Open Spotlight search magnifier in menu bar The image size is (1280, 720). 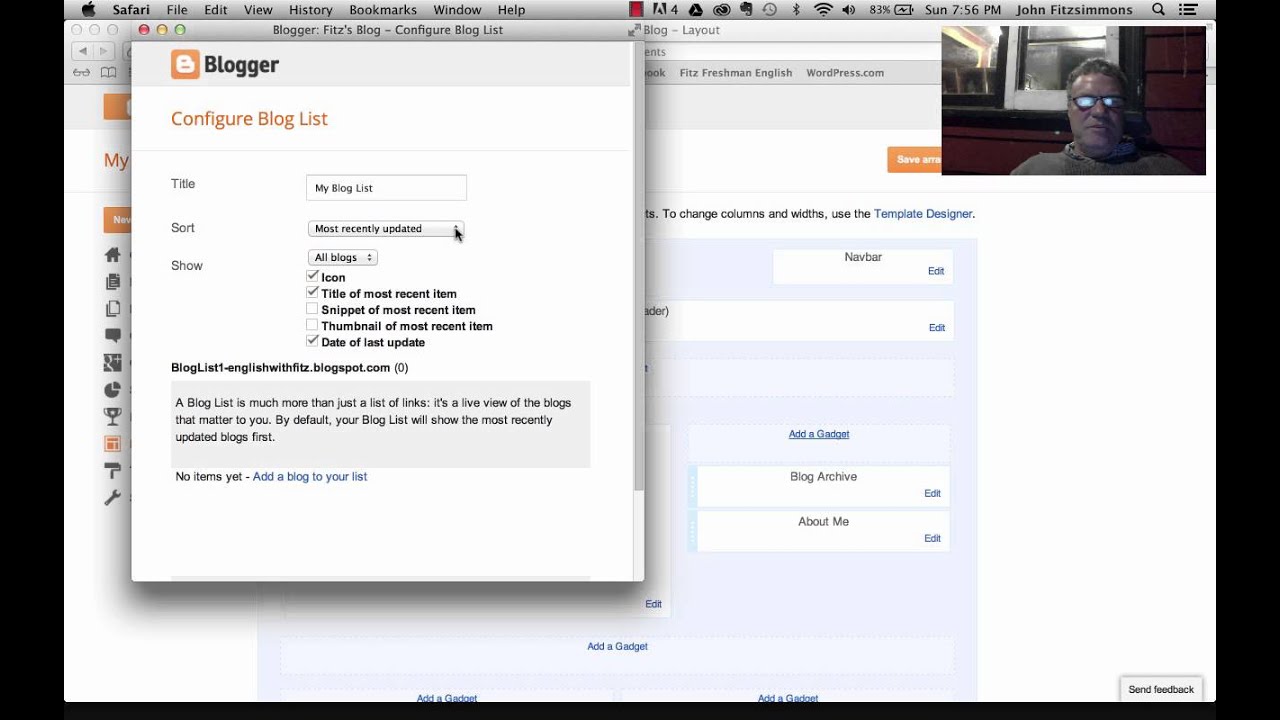coord(1158,10)
